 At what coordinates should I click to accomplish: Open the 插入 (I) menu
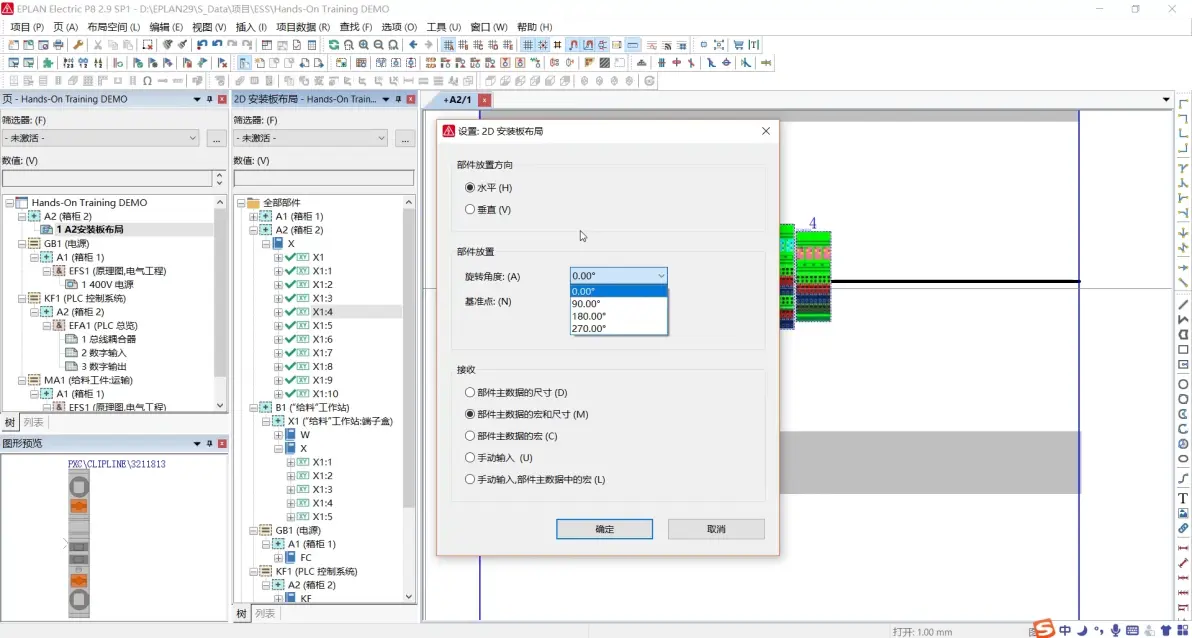pyautogui.click(x=251, y=27)
